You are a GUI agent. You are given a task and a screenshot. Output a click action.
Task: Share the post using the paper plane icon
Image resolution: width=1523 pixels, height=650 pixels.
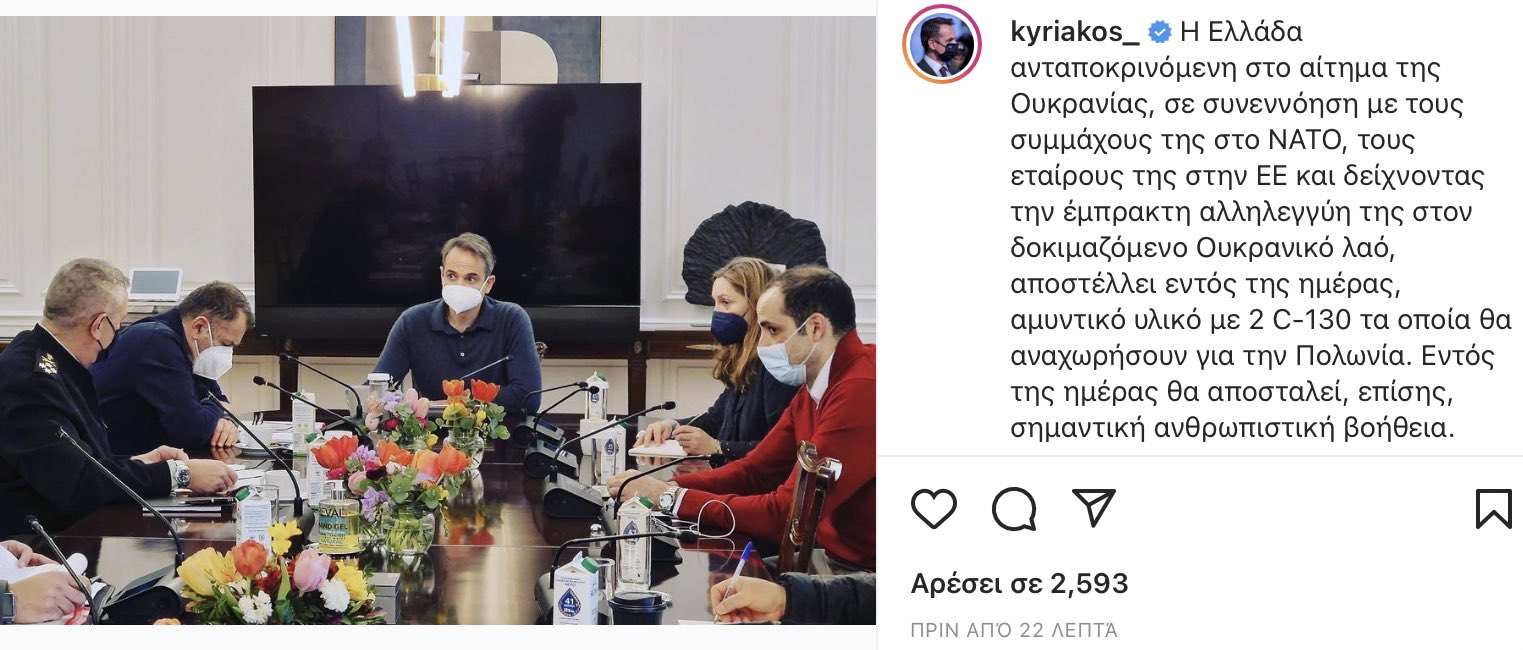point(1093,508)
